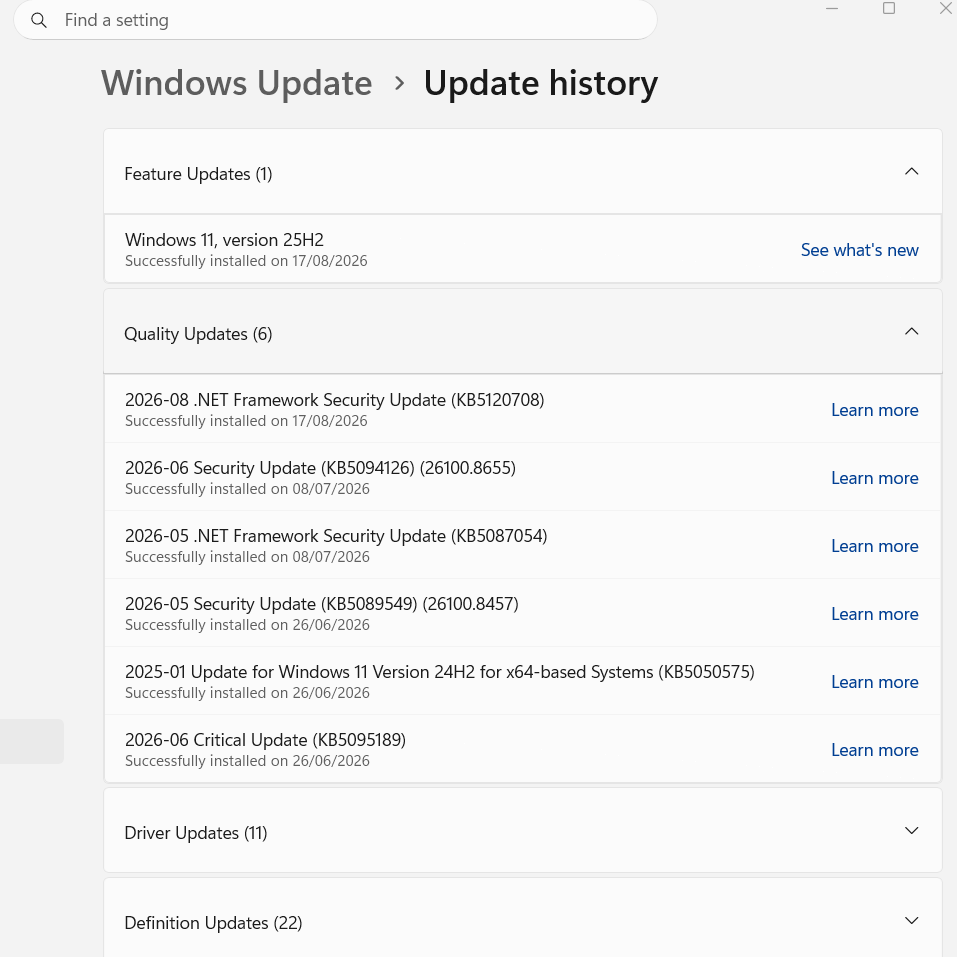Collapse the Quality Updates section chevron
Image resolution: width=957 pixels, height=957 pixels.
click(x=911, y=331)
